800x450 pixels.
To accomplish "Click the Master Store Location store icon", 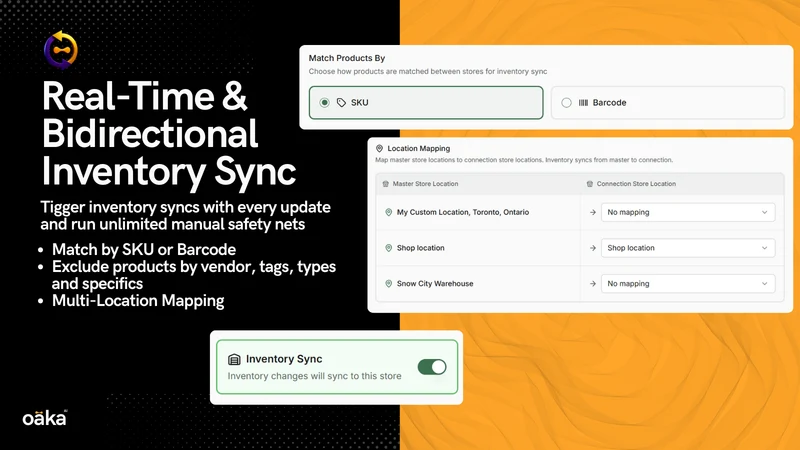I will click(386, 184).
